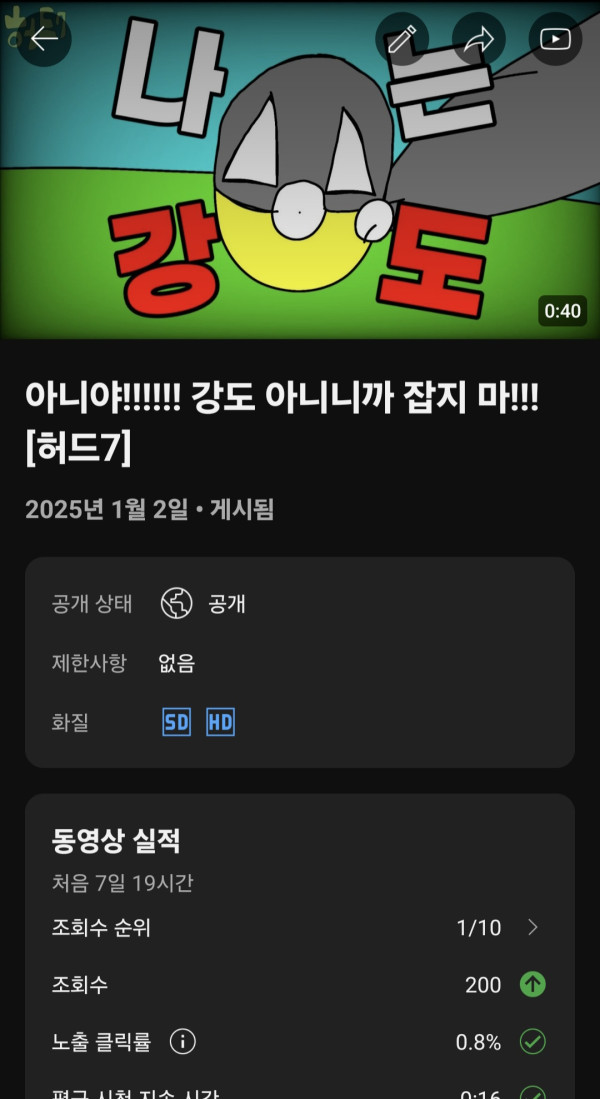600x1099 pixels.
Task: Tap the 조회수 metric row
Action: [x=300, y=985]
